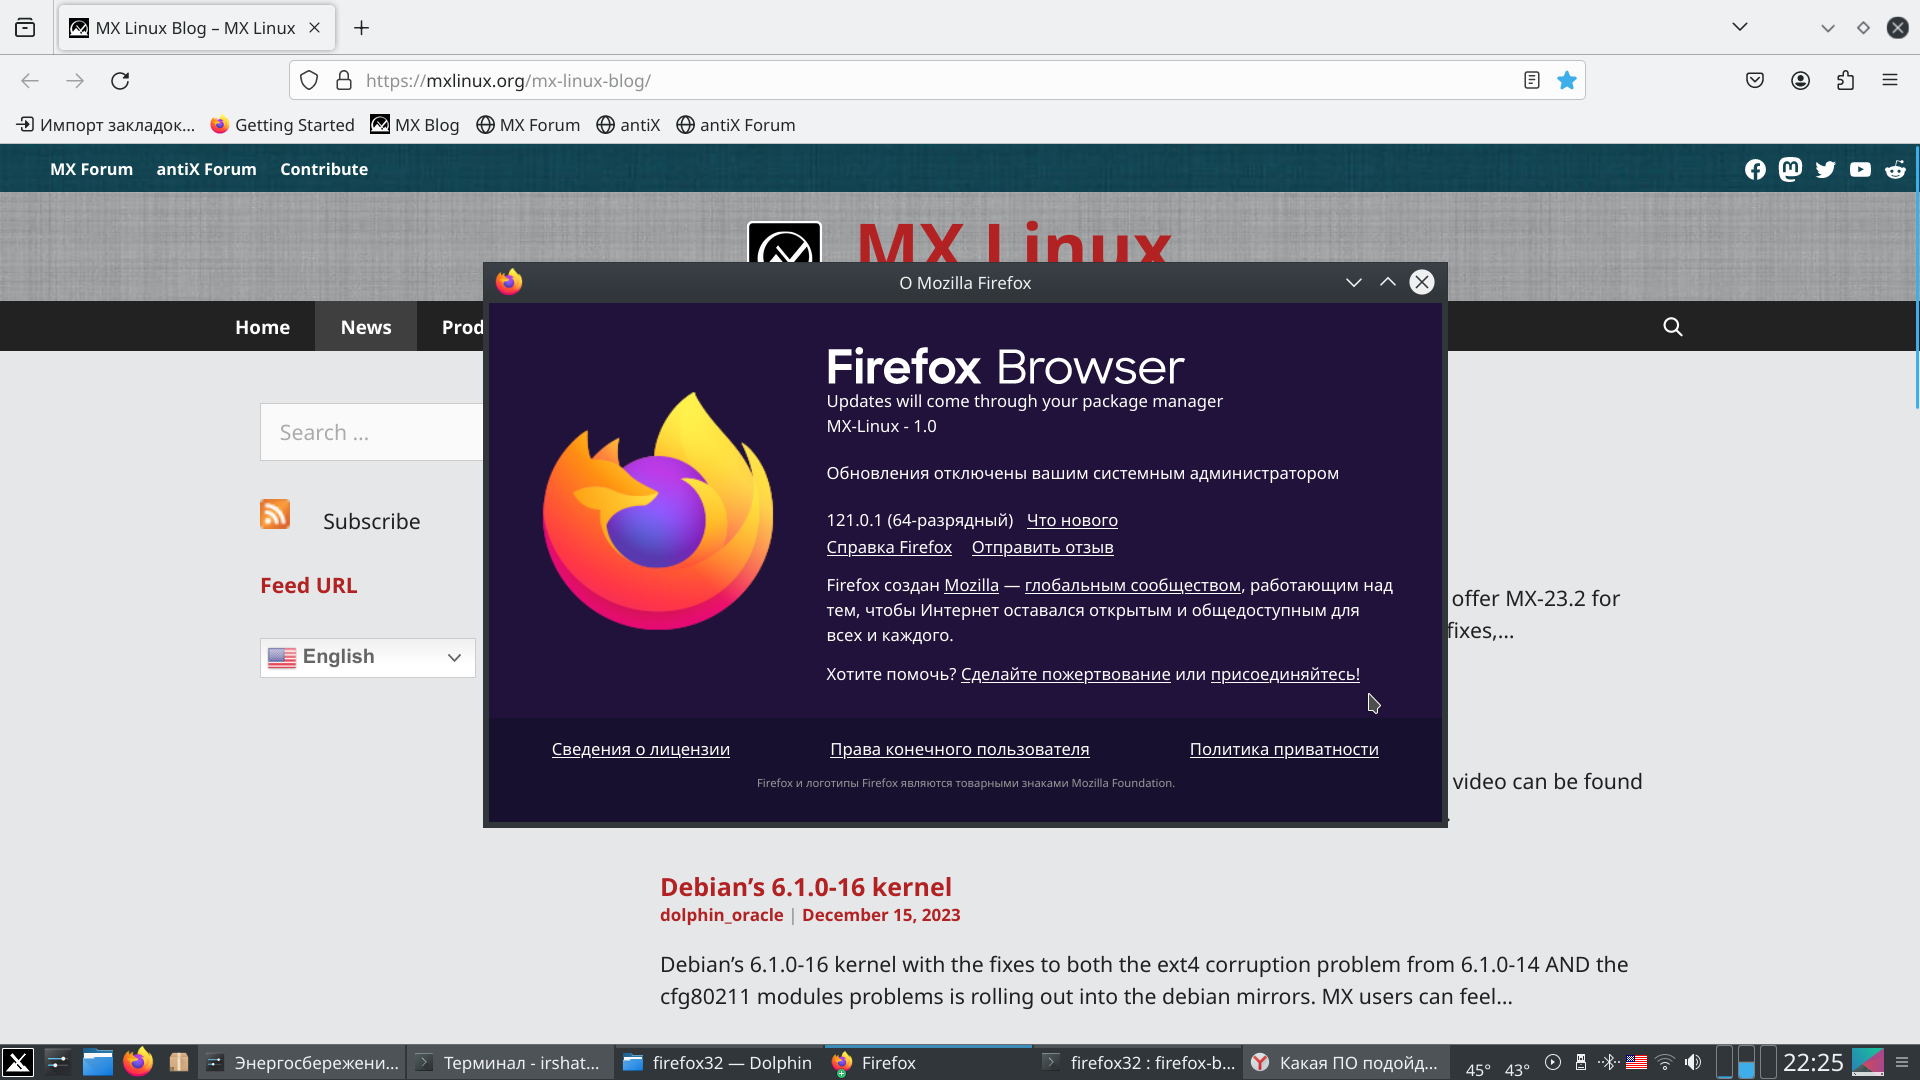
Task: Open Сведения о лицензии link
Action: pyautogui.click(x=640, y=749)
